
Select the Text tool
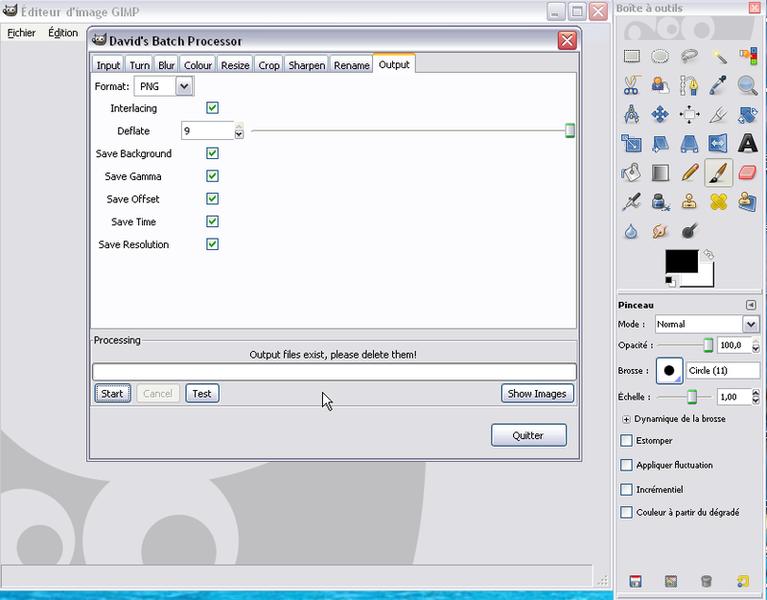[747, 143]
